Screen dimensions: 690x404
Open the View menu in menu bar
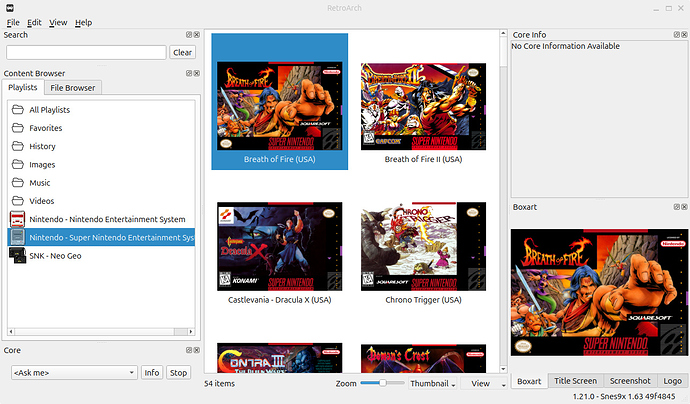coord(58,22)
